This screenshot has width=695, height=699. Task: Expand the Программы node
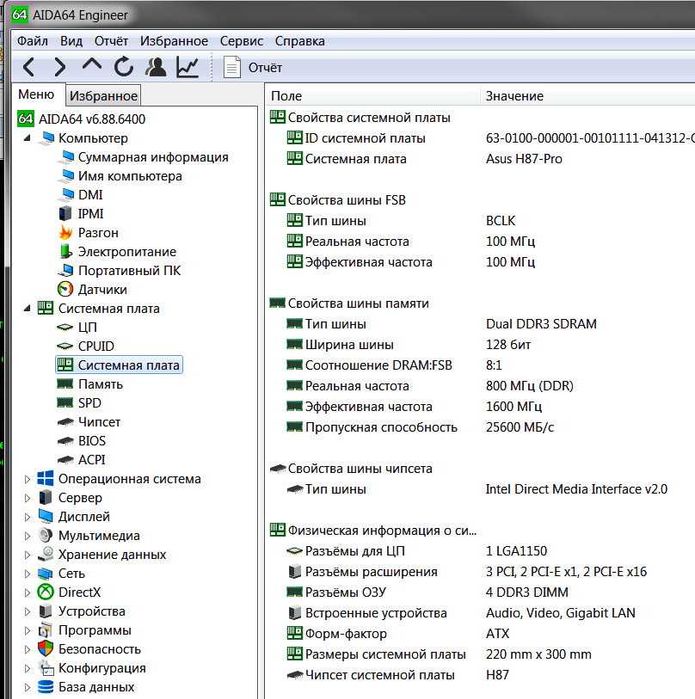point(27,630)
